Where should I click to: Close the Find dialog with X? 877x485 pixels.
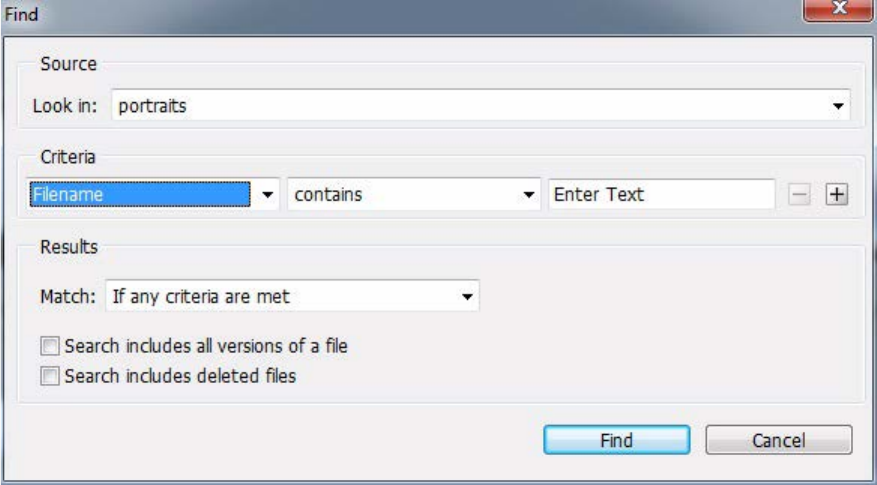838,10
